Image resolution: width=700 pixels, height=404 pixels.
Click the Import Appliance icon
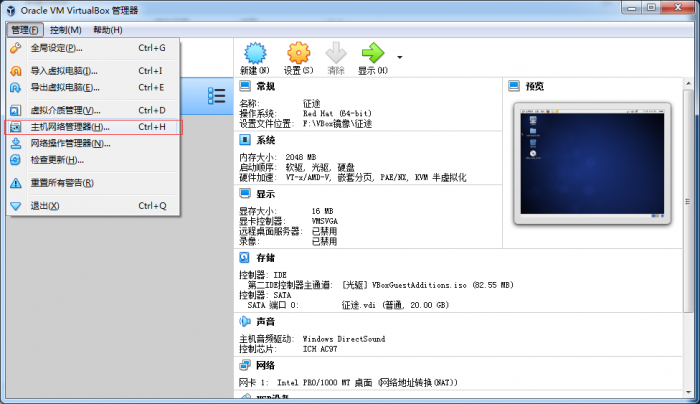coord(16,71)
